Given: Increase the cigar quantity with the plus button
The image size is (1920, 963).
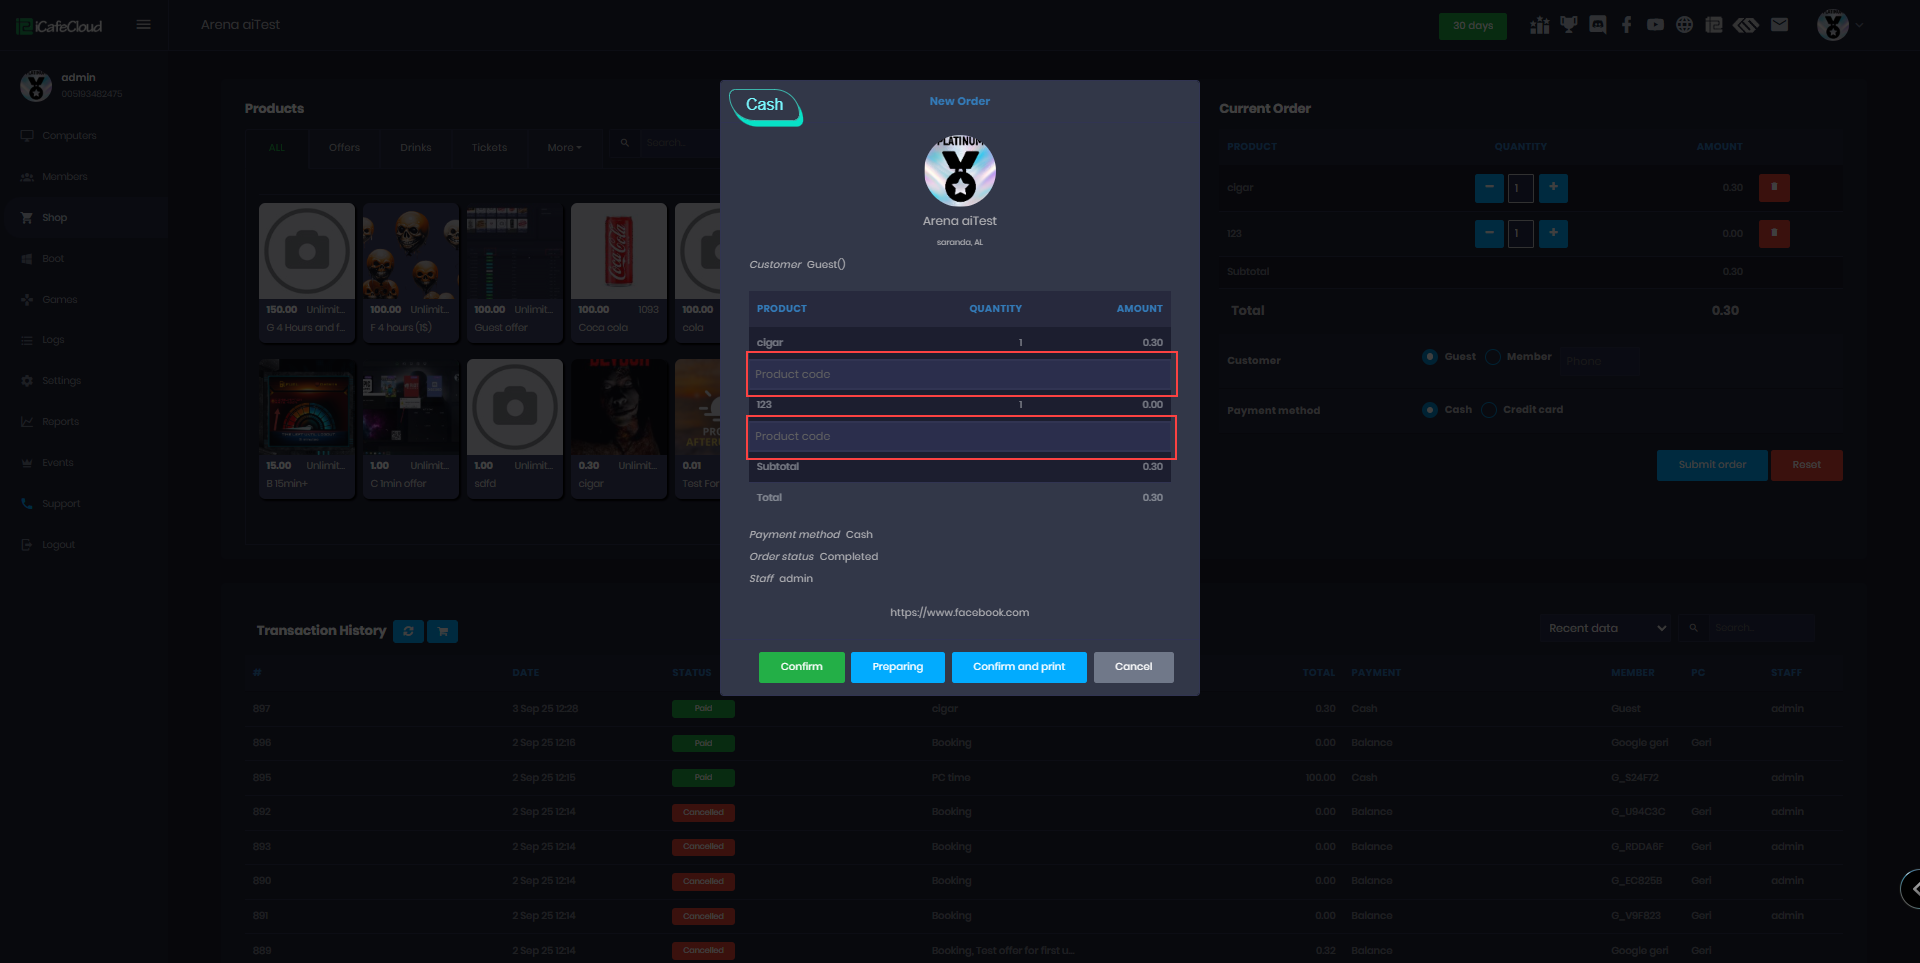Looking at the screenshot, I should (x=1553, y=187).
